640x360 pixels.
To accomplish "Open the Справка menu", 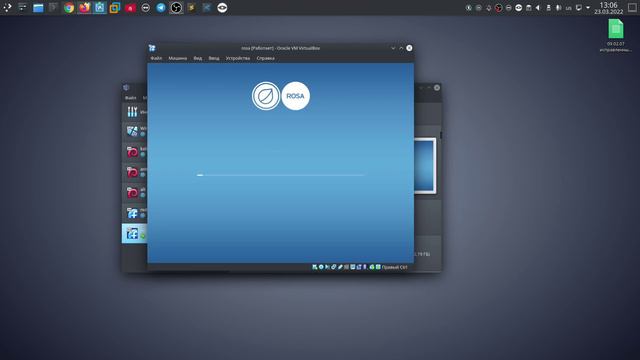I will coord(265,58).
